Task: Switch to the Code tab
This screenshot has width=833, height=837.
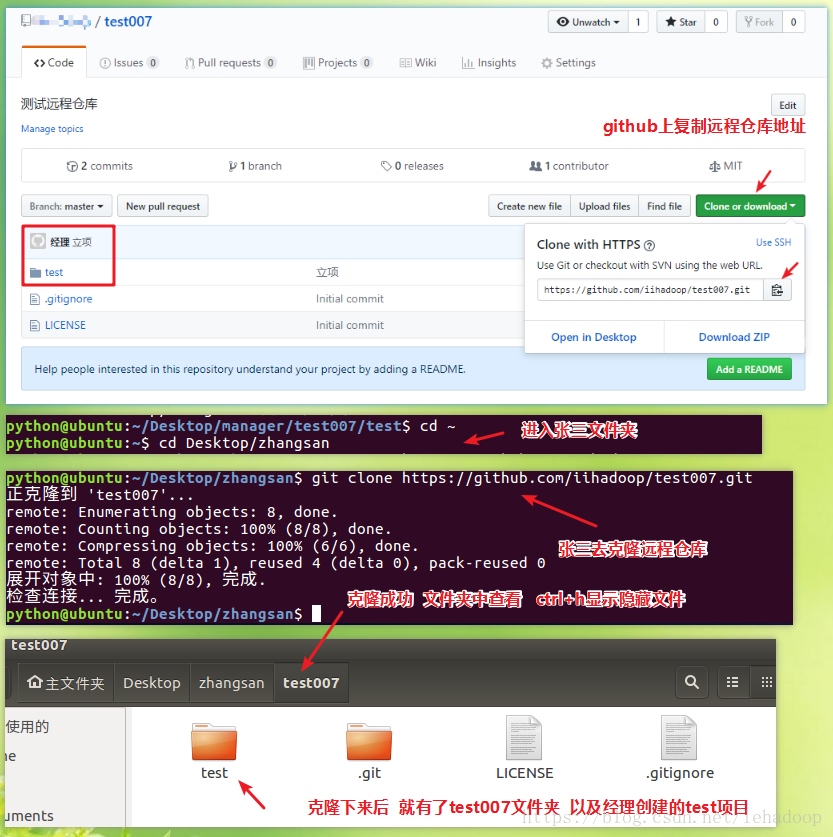Action: tap(54, 62)
